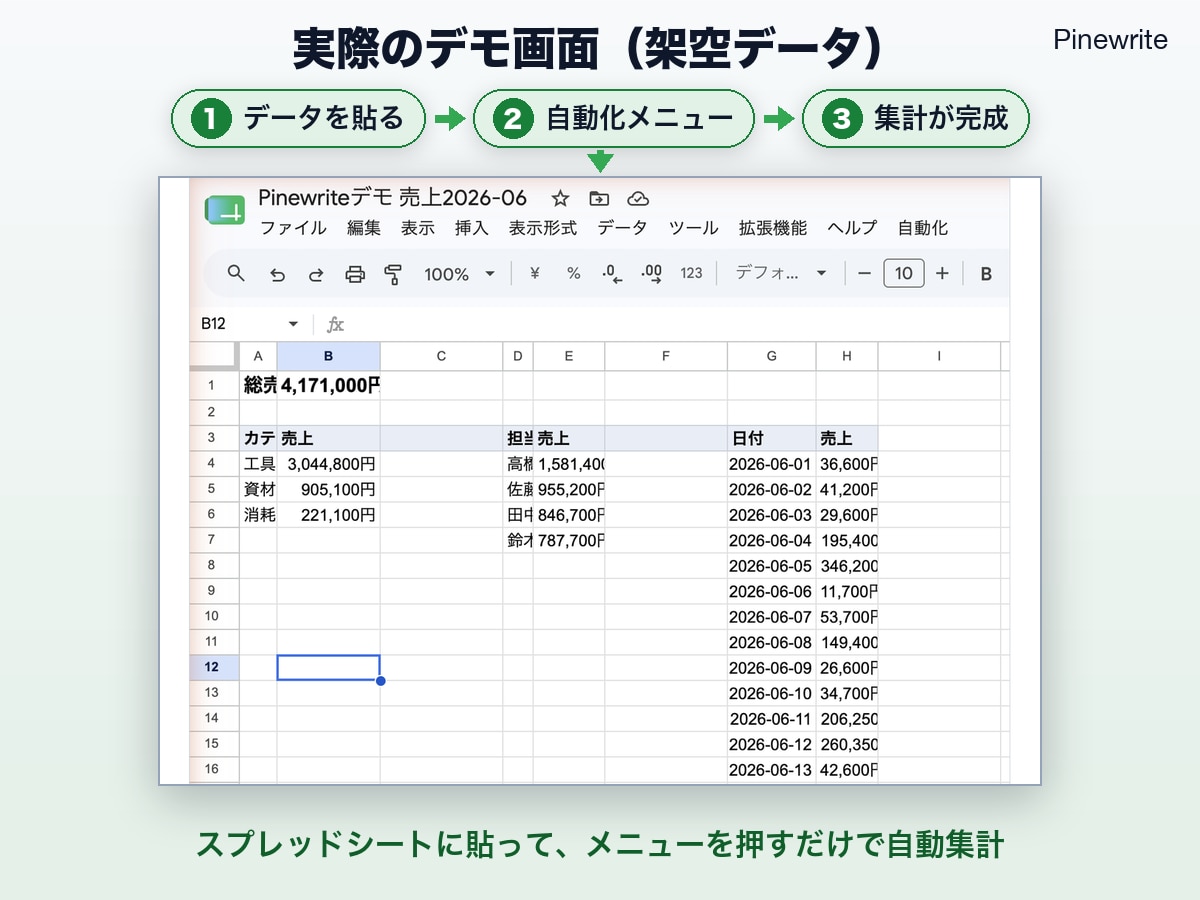Select the paint format roller
The height and width of the screenshot is (900, 1200).
click(x=393, y=274)
